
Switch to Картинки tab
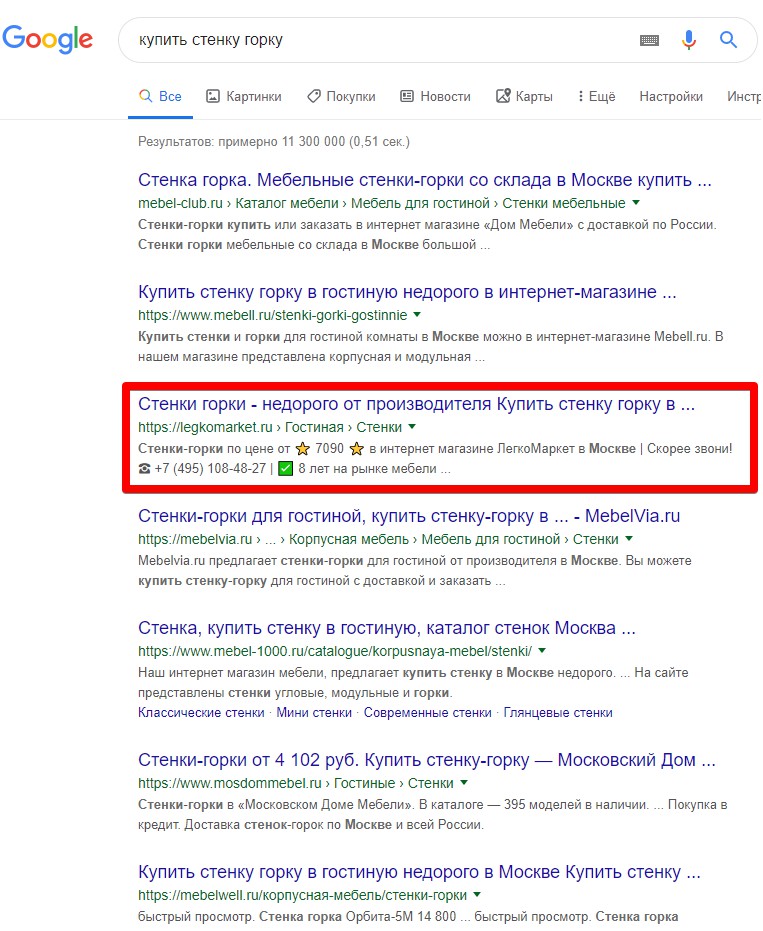[243, 96]
